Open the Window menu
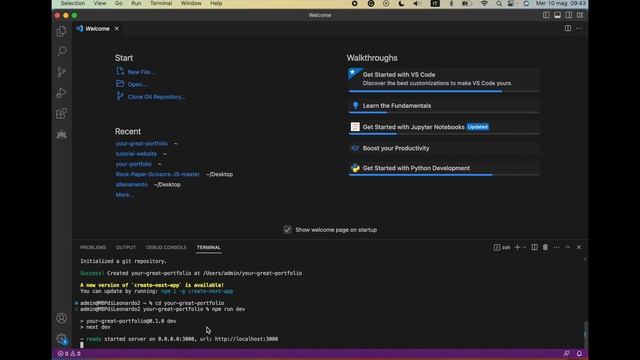Viewport: 640px width, 360px height. point(191,3)
